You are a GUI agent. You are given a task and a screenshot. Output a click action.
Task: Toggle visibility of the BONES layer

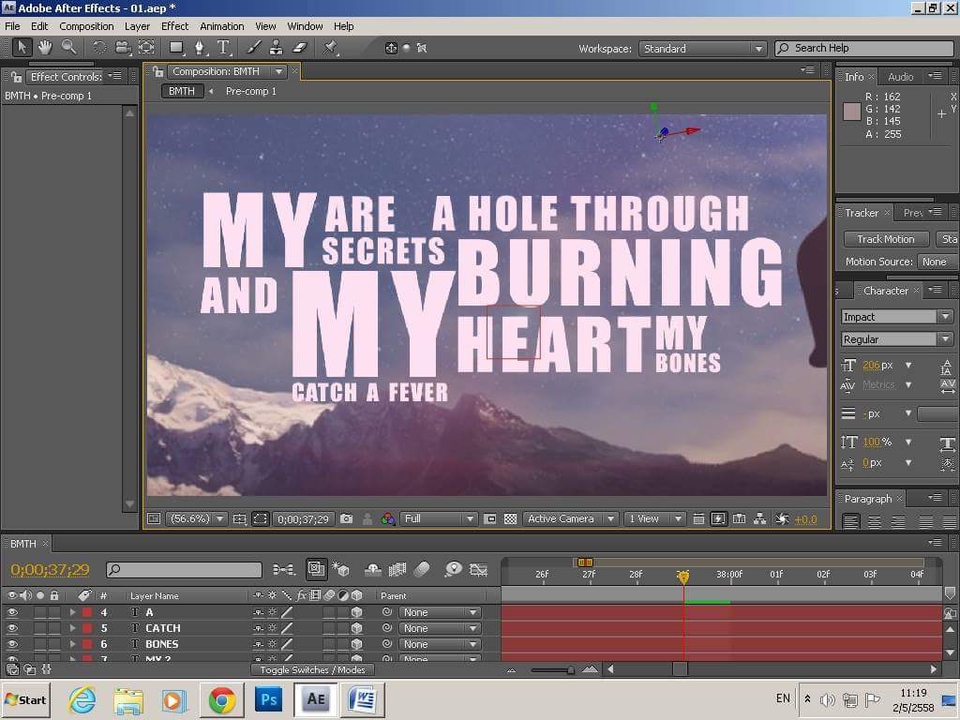click(x=12, y=644)
